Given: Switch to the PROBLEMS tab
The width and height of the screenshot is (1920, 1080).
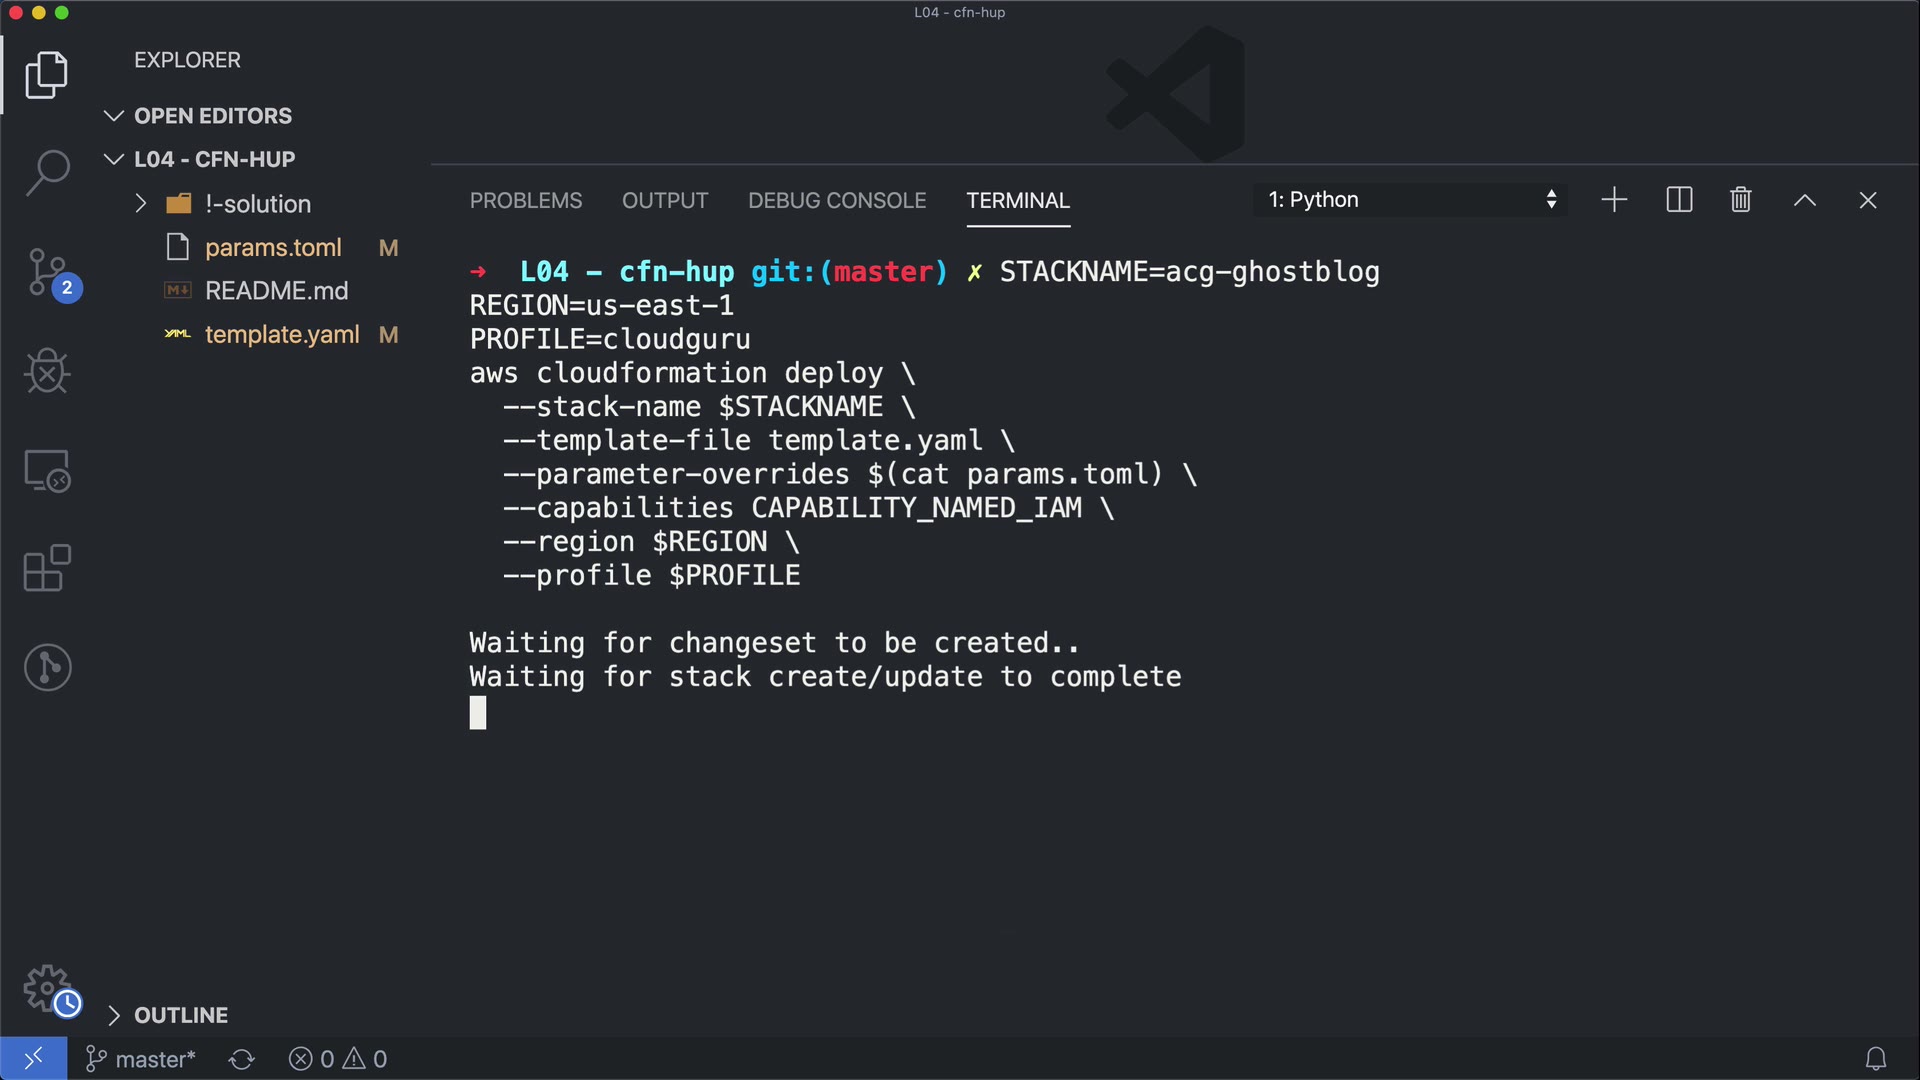Looking at the screenshot, I should pyautogui.click(x=525, y=201).
